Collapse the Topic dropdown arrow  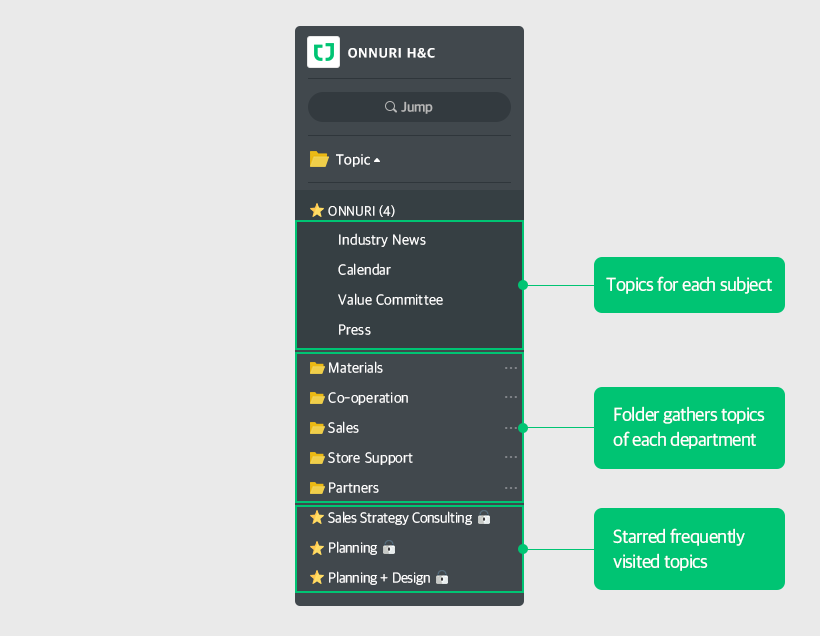(x=377, y=161)
